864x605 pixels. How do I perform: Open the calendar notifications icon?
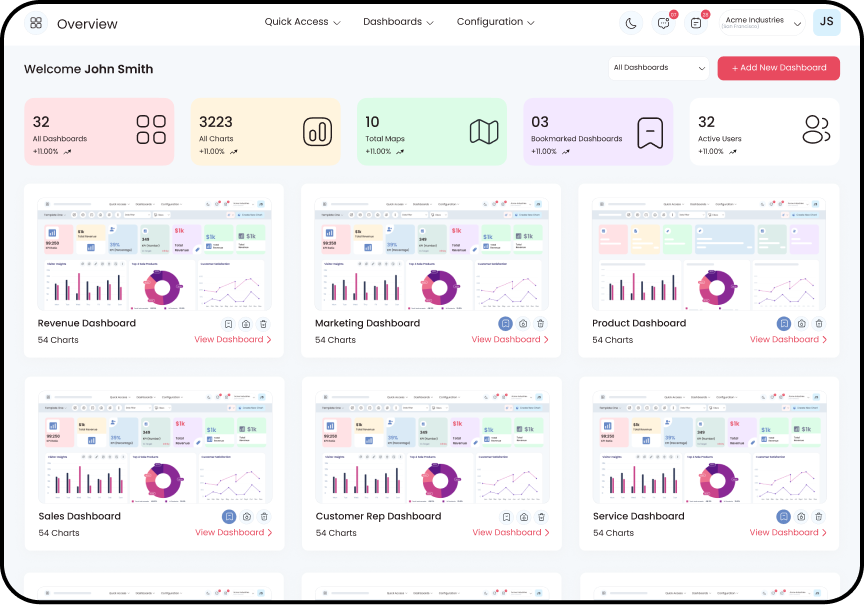point(696,23)
